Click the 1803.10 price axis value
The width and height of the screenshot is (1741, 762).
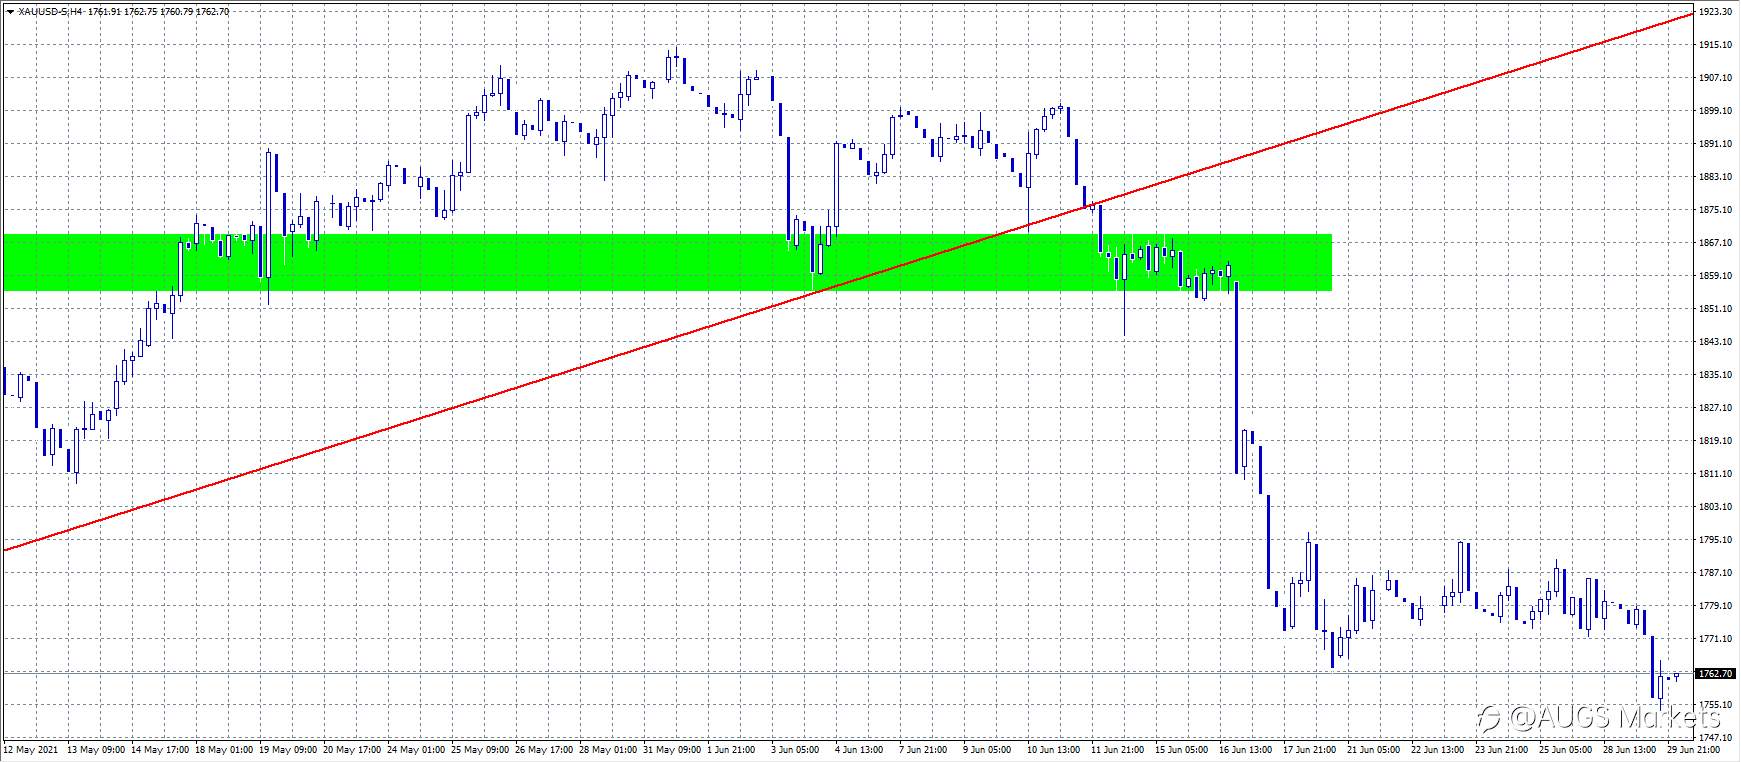[x=1716, y=507]
